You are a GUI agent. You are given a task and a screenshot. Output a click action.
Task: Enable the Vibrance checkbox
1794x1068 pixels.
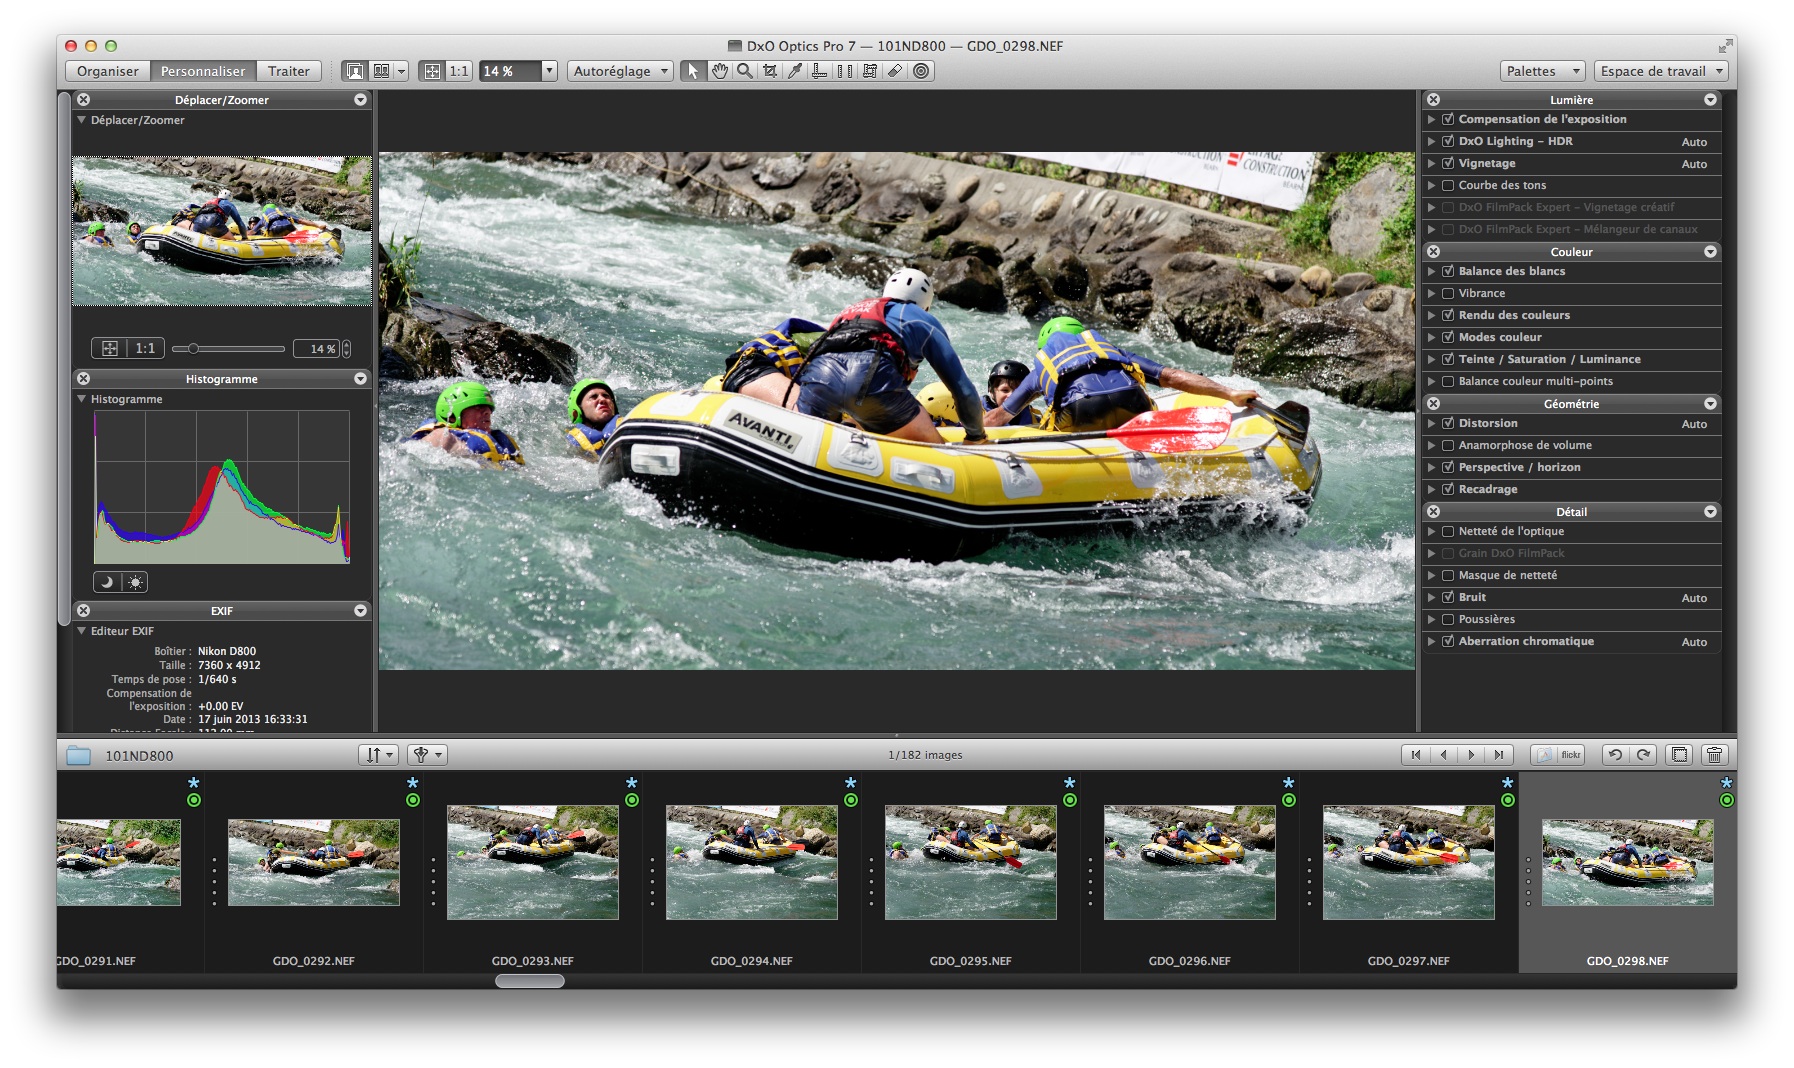coord(1448,293)
